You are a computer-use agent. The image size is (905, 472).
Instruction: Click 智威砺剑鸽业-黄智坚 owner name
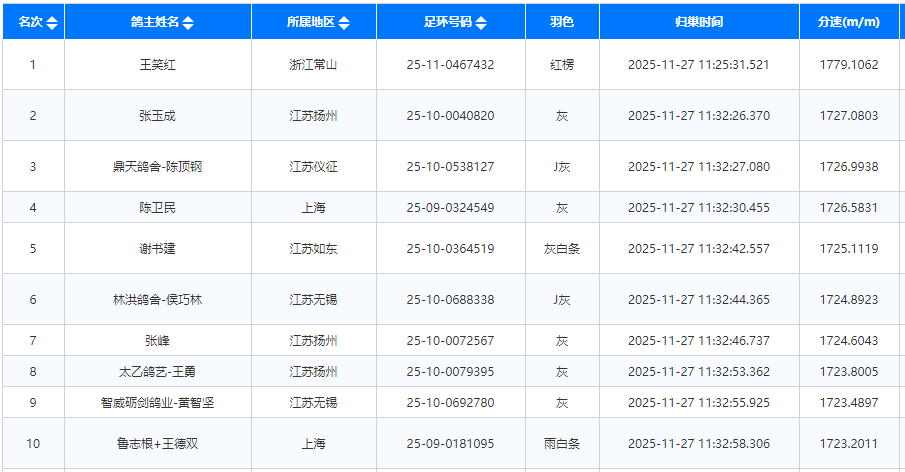pyautogui.click(x=157, y=403)
